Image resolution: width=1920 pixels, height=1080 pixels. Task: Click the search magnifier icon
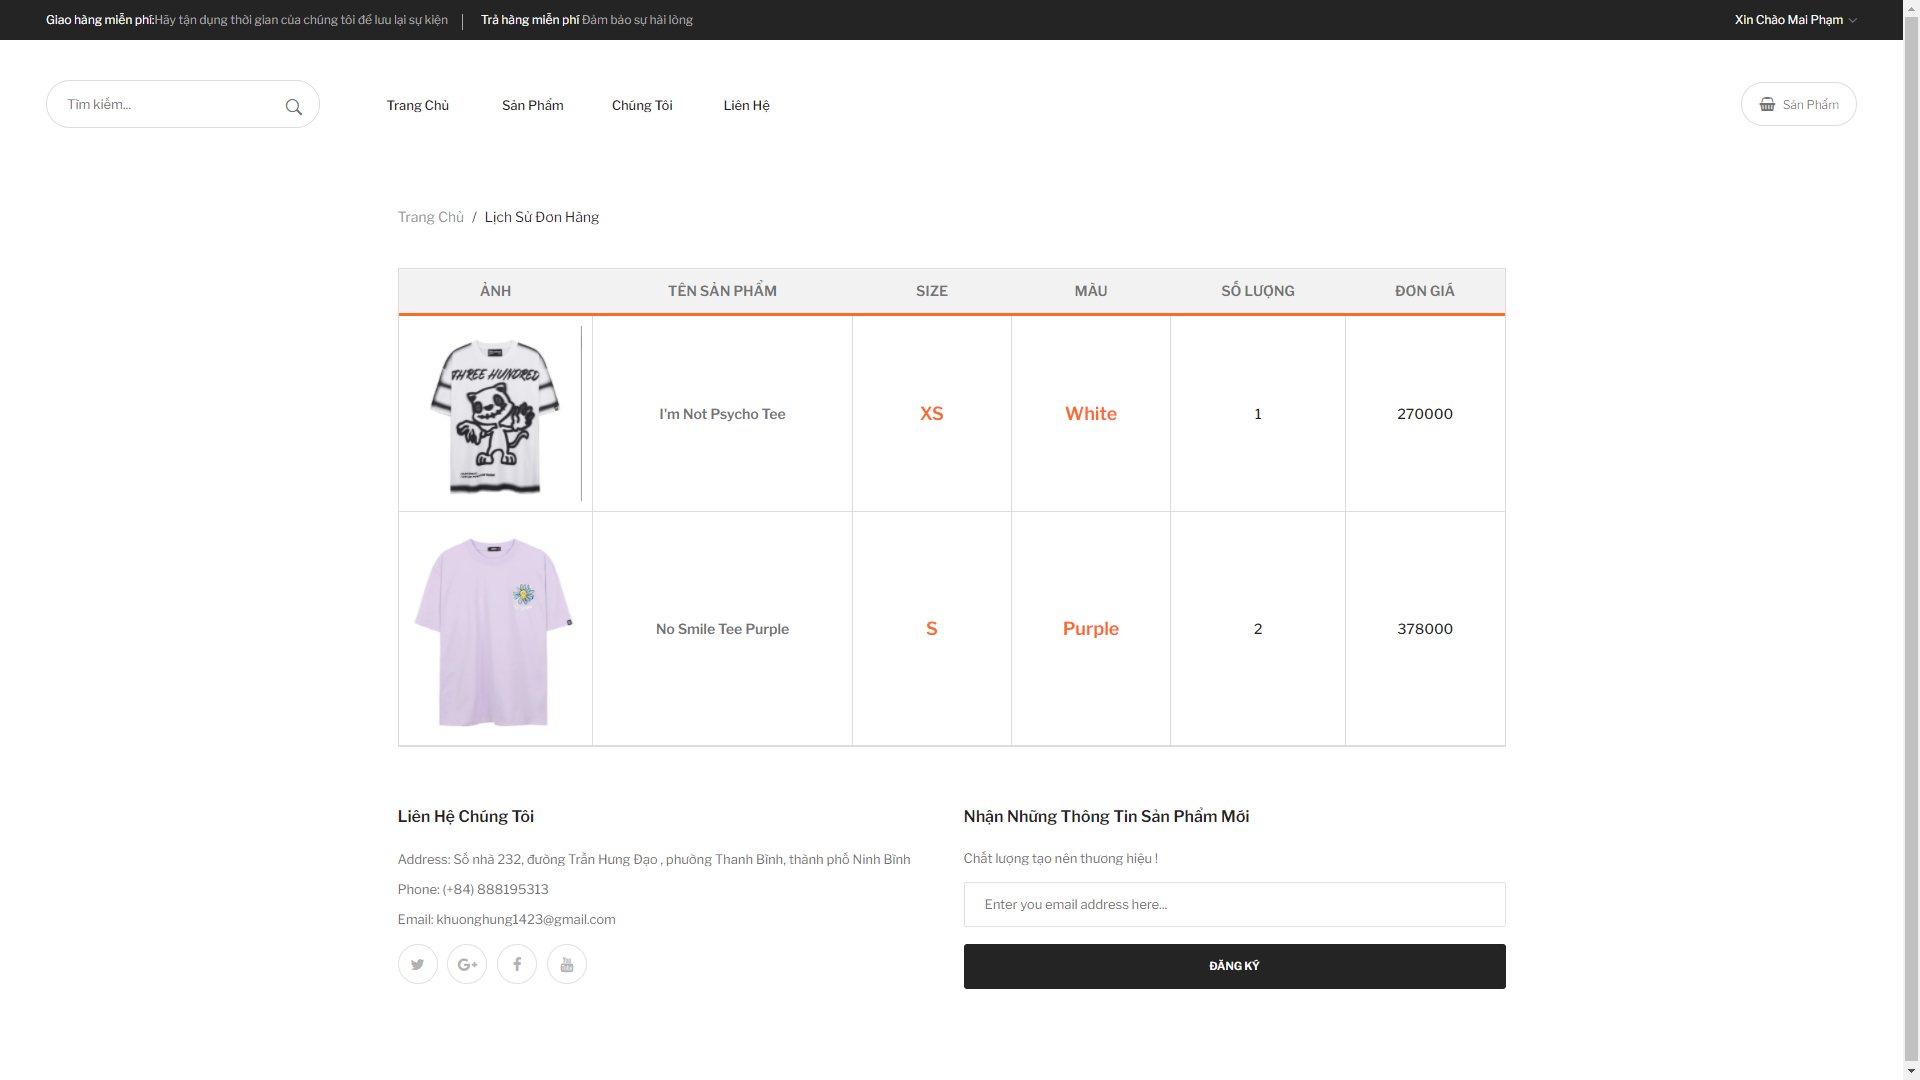click(x=293, y=107)
